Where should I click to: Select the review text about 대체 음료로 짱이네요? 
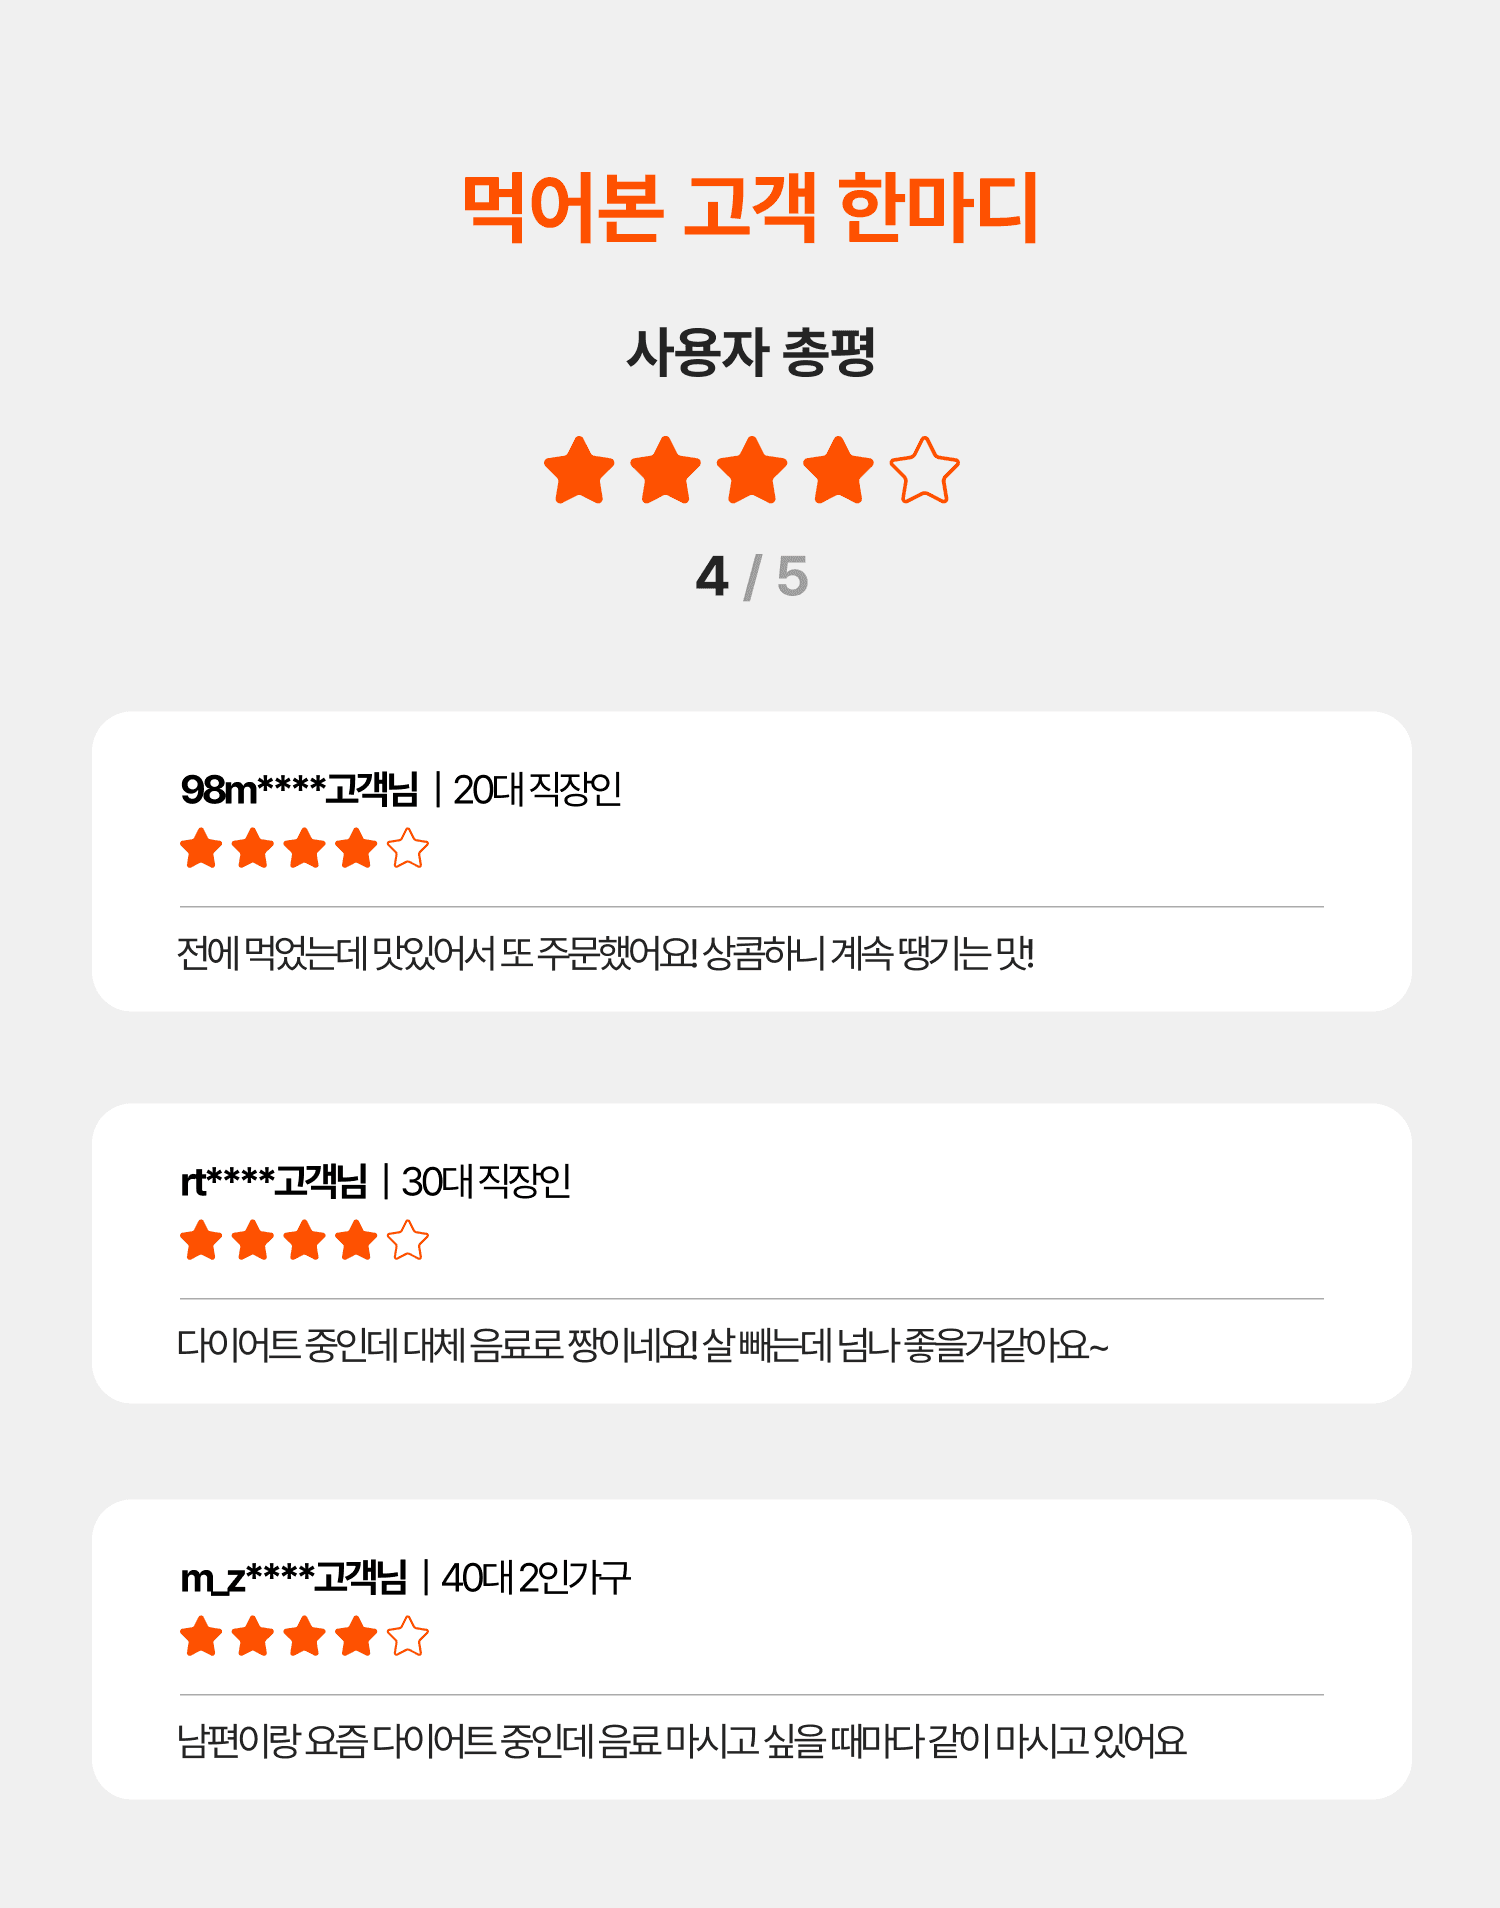pos(642,1345)
